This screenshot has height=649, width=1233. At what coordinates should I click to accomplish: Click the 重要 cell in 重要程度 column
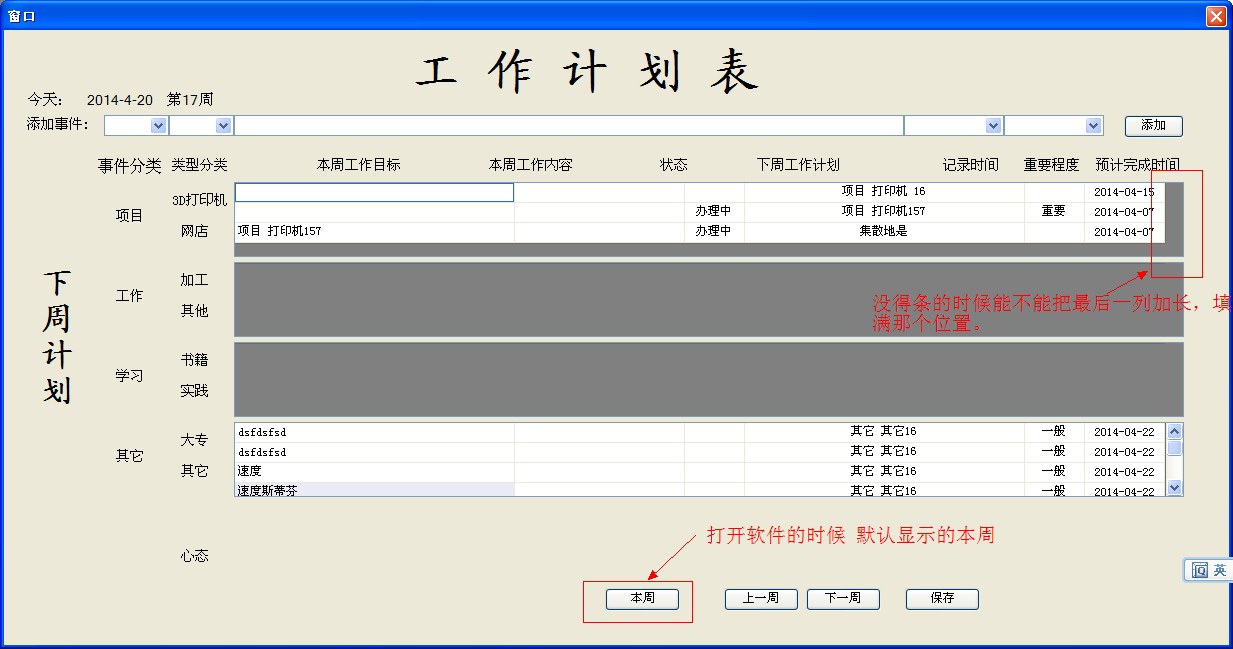click(x=1053, y=212)
